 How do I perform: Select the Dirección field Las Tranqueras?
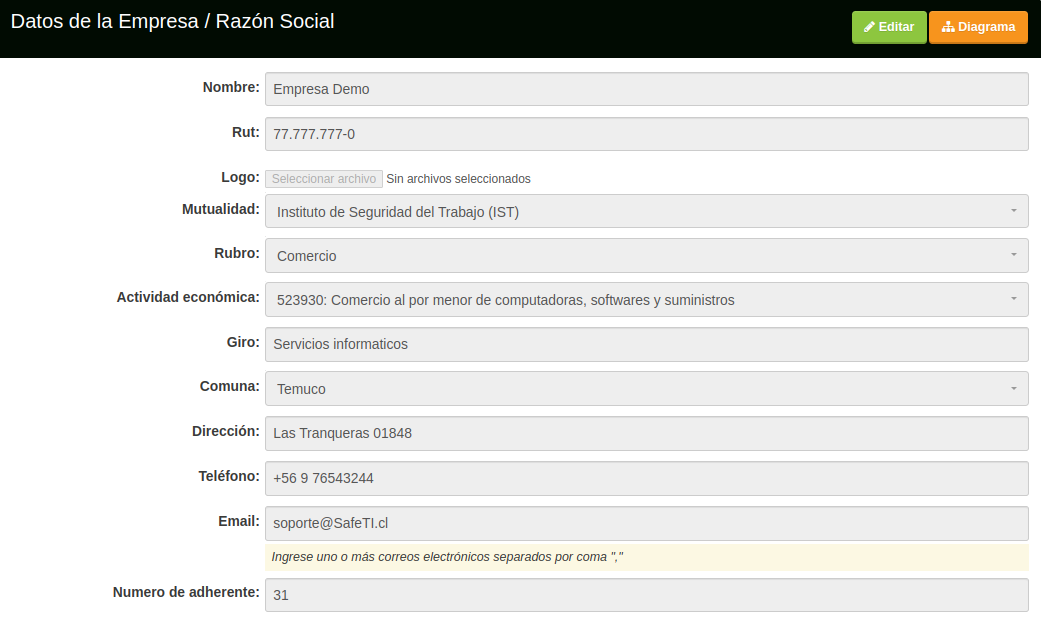click(x=647, y=433)
